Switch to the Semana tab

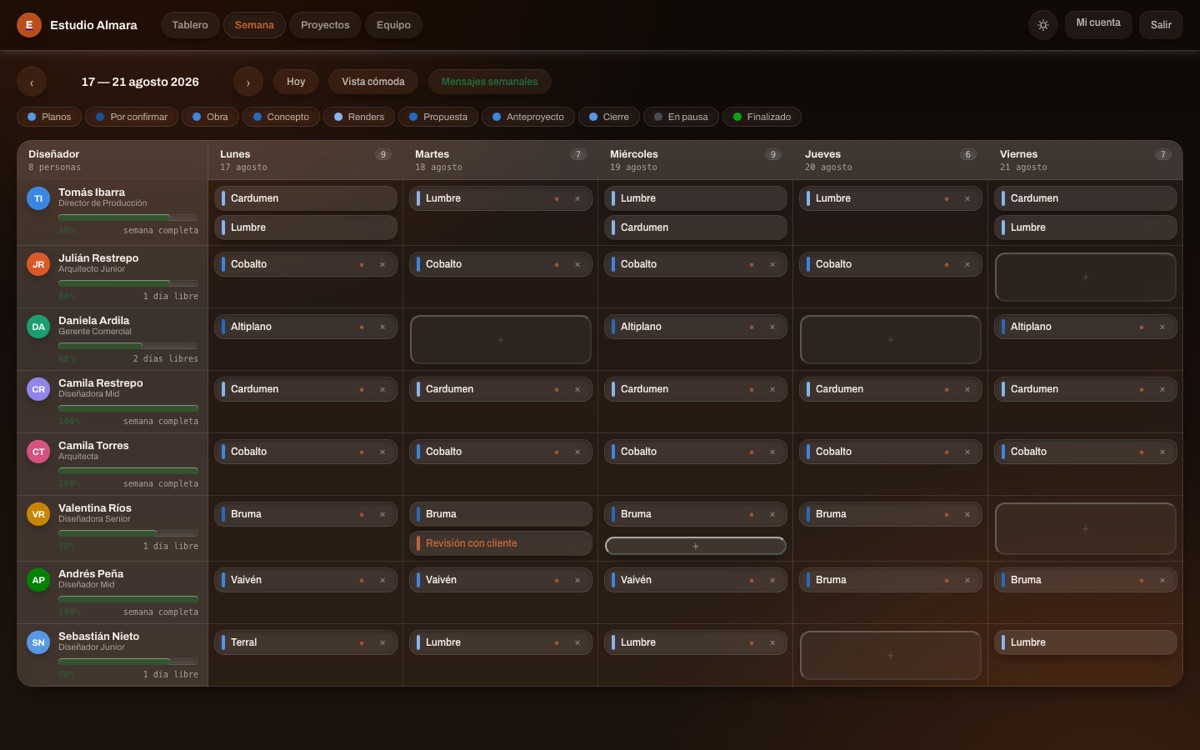tap(254, 25)
